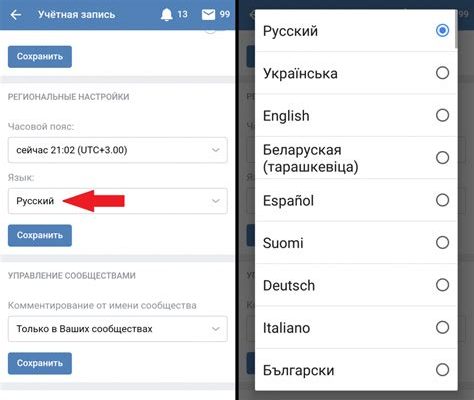The image size is (474, 400).
Task: Select Български language option
Action: [x=356, y=370]
